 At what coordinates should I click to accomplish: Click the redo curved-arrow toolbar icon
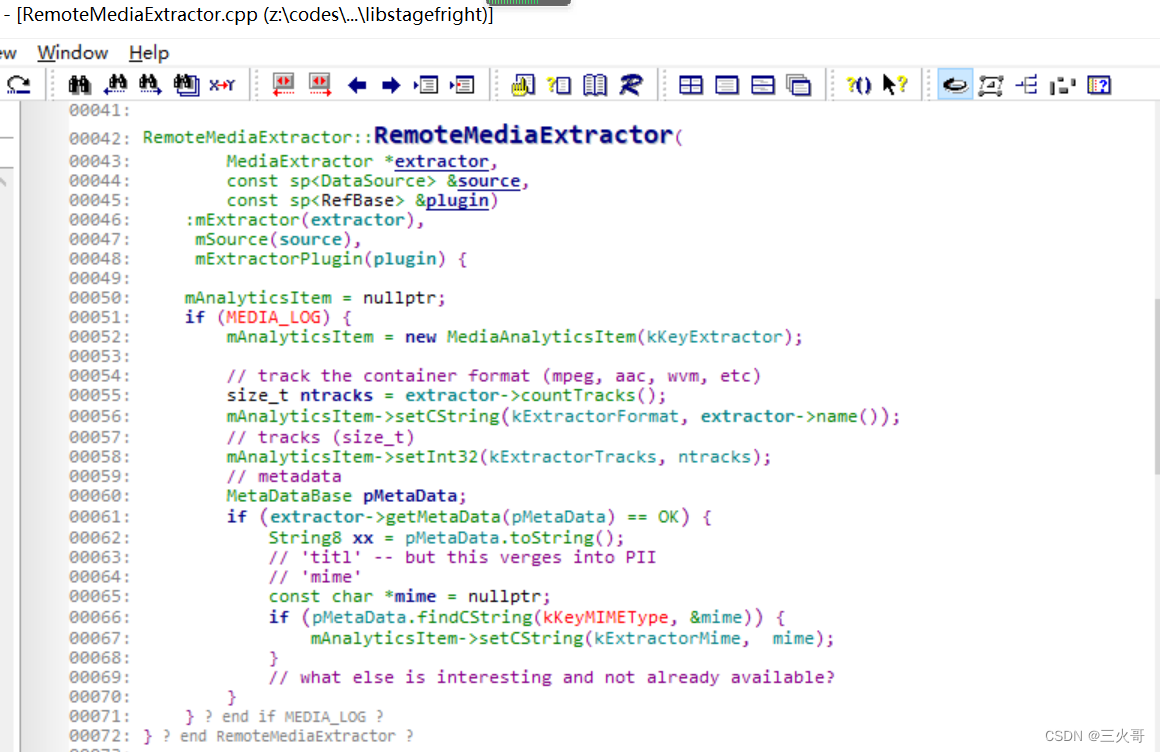(18, 85)
